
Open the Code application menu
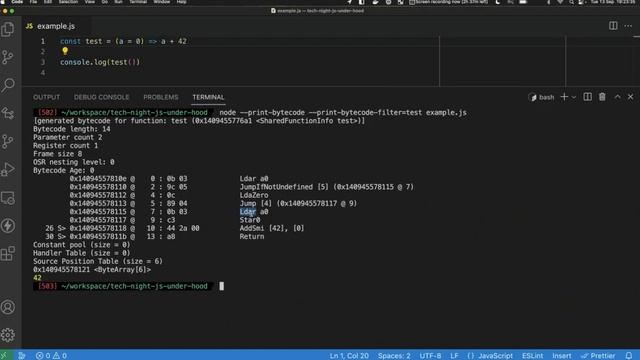point(17,2)
